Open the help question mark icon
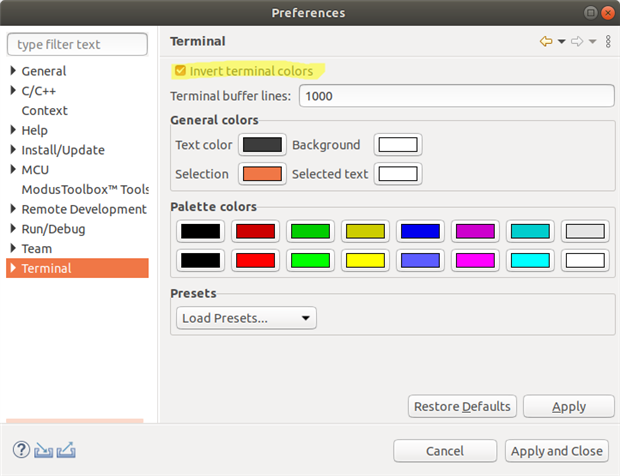 21,450
